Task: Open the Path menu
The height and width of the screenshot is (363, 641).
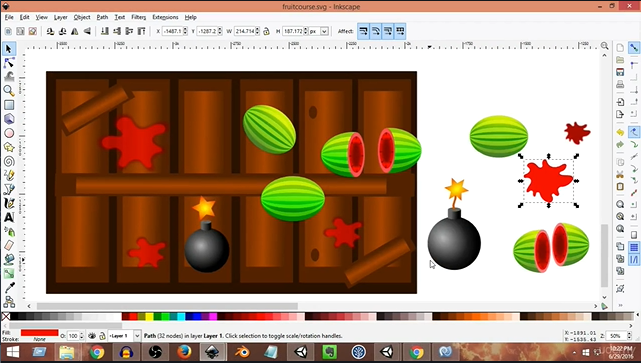Action: (102, 17)
